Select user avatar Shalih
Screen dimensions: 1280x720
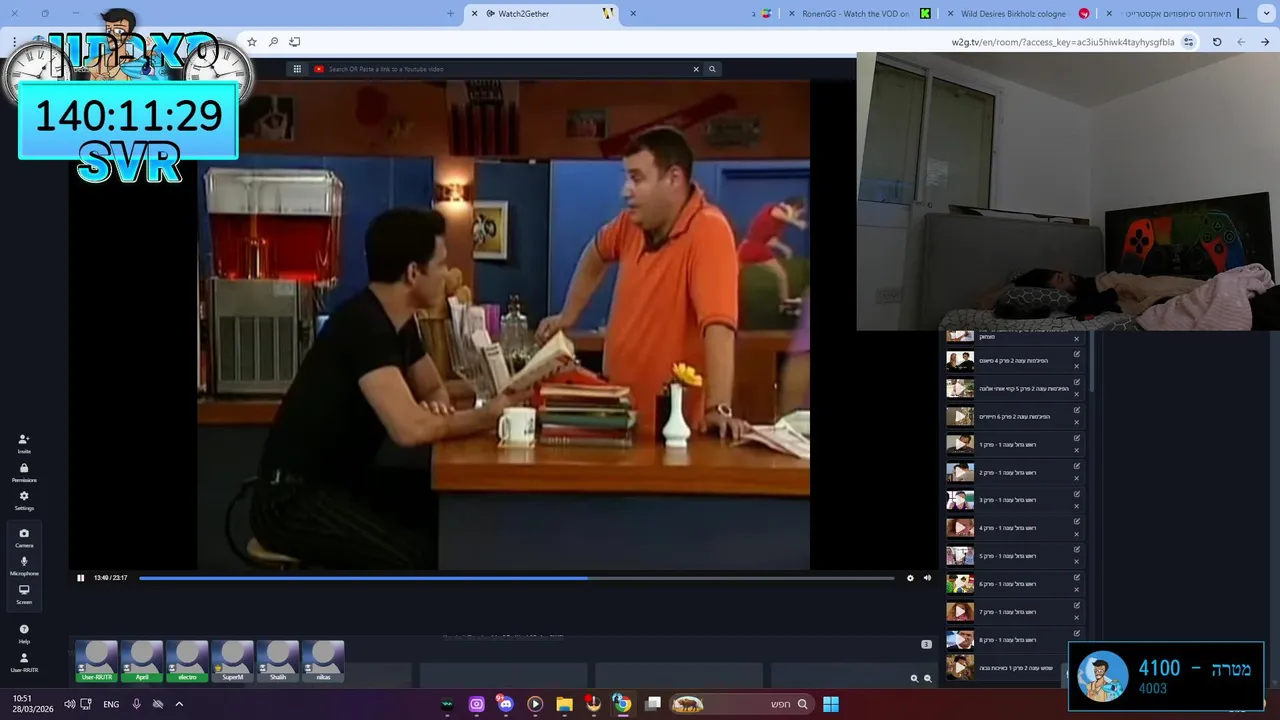click(278, 661)
